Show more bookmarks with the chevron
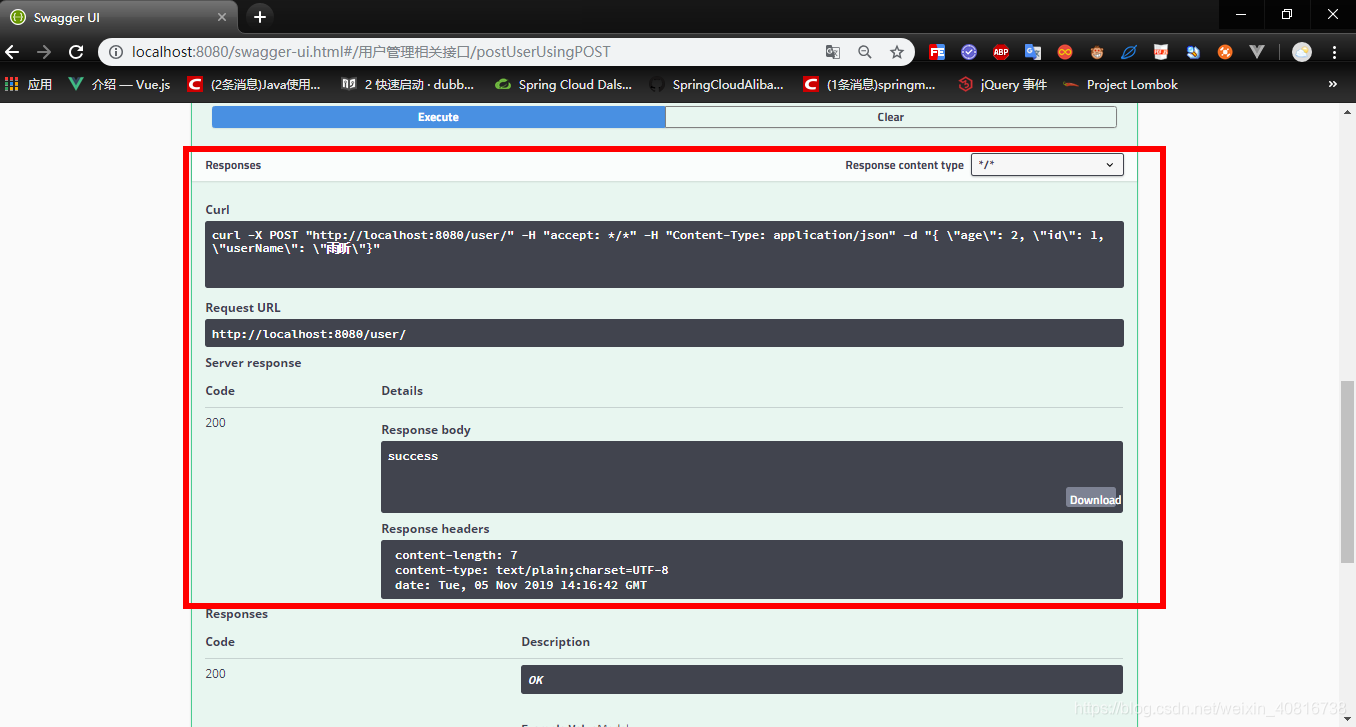Viewport: 1356px width, 727px height. [1332, 85]
